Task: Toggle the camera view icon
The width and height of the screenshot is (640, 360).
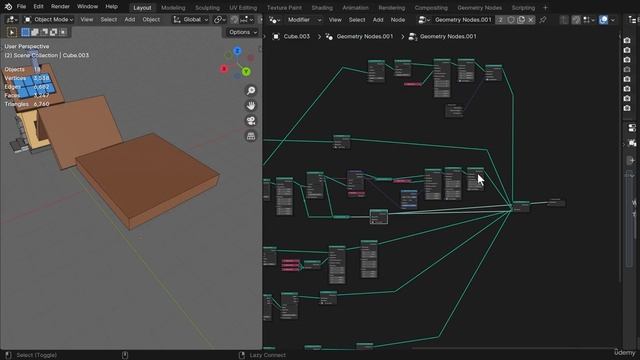Action: (x=251, y=120)
